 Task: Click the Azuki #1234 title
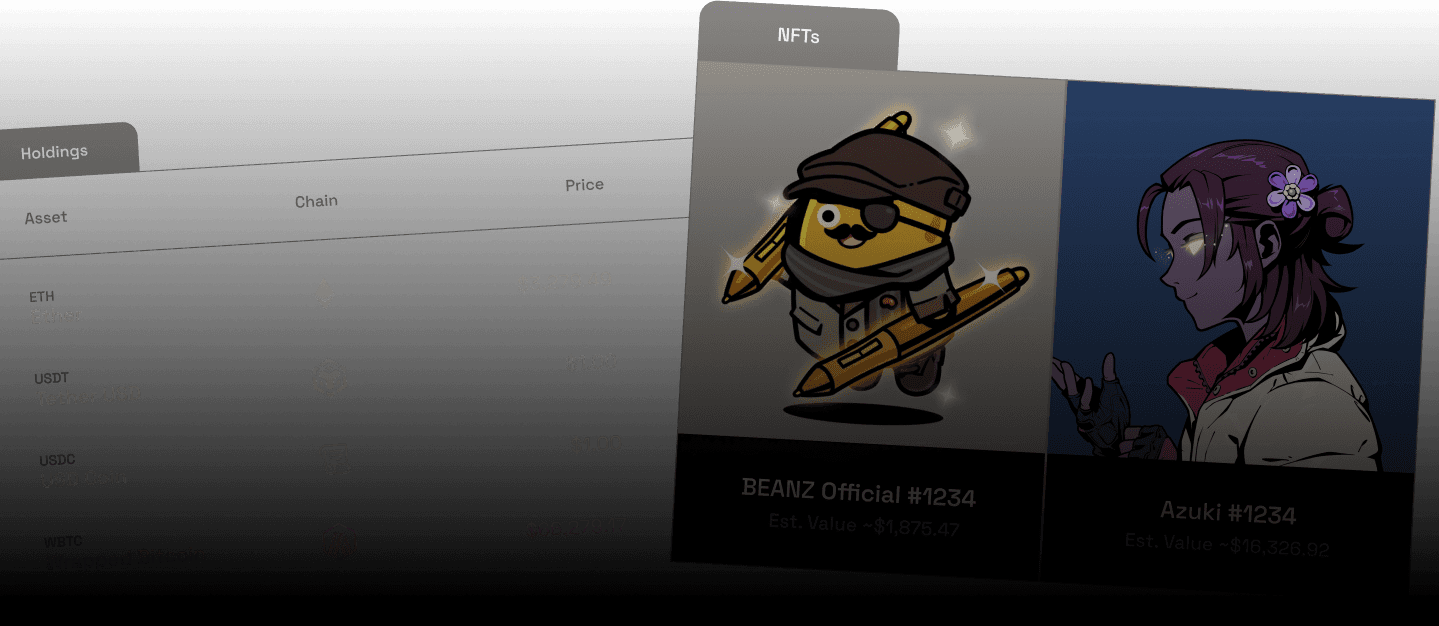[x=1228, y=513]
